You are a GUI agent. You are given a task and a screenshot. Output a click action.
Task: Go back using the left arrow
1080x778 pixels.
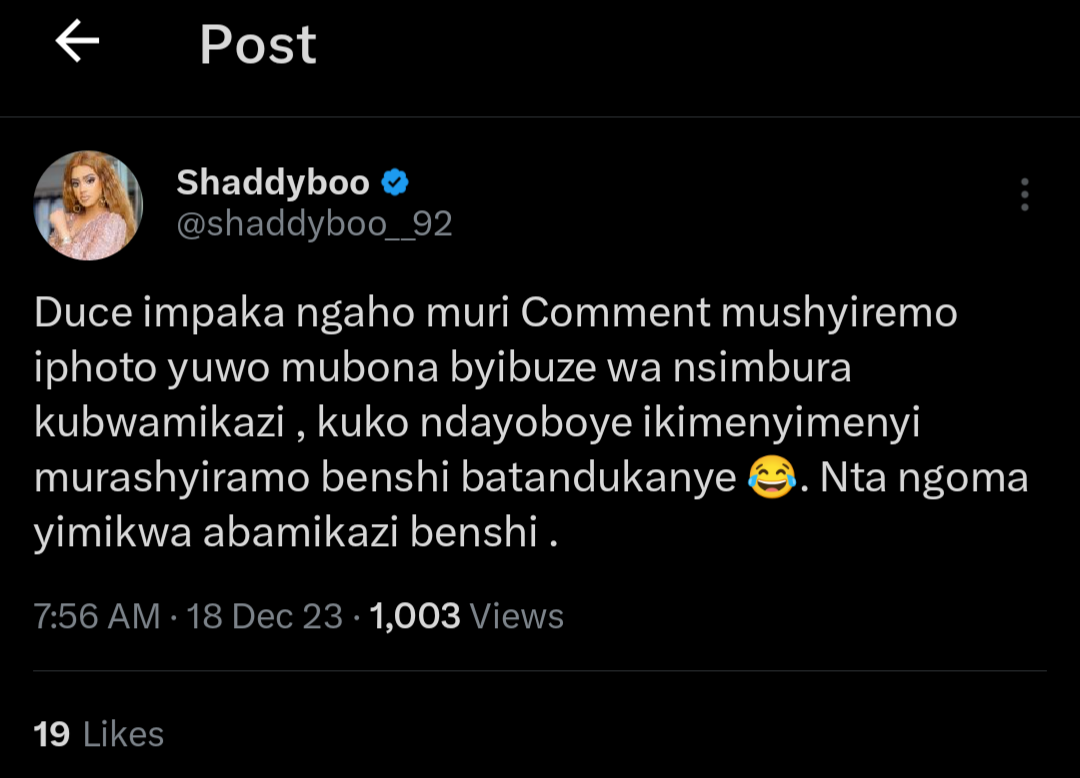click(77, 43)
